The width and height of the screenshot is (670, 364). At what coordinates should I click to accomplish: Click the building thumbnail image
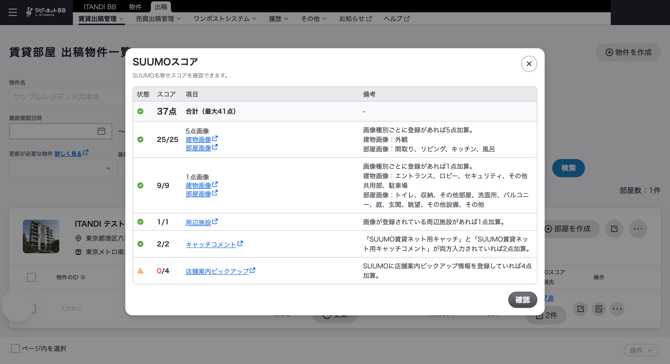[x=41, y=236]
